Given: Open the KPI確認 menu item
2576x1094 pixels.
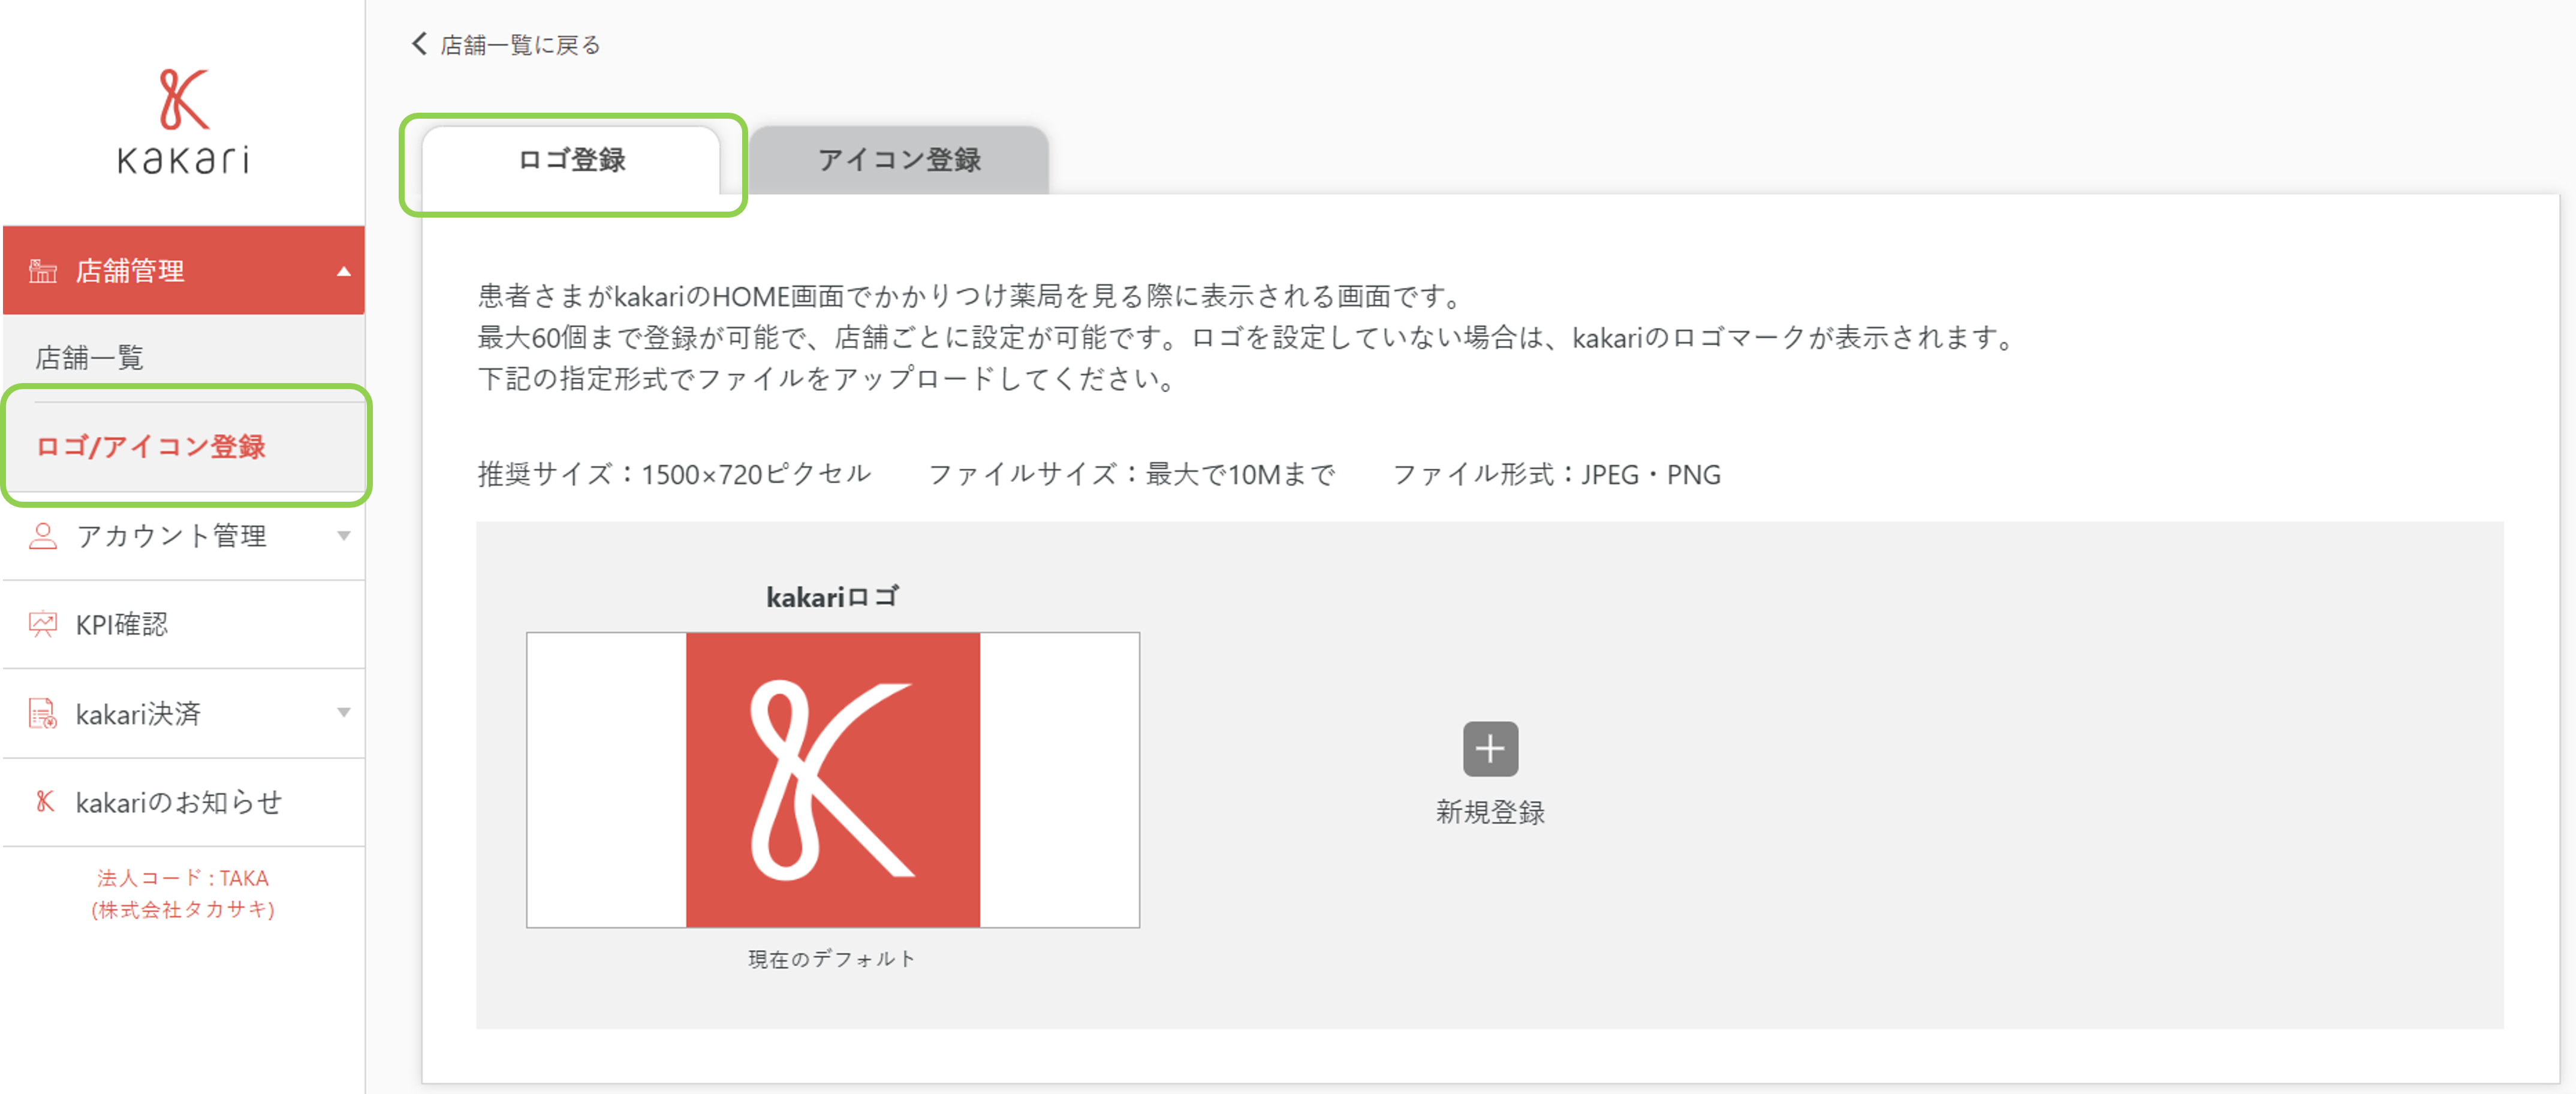Looking at the screenshot, I should [184, 625].
